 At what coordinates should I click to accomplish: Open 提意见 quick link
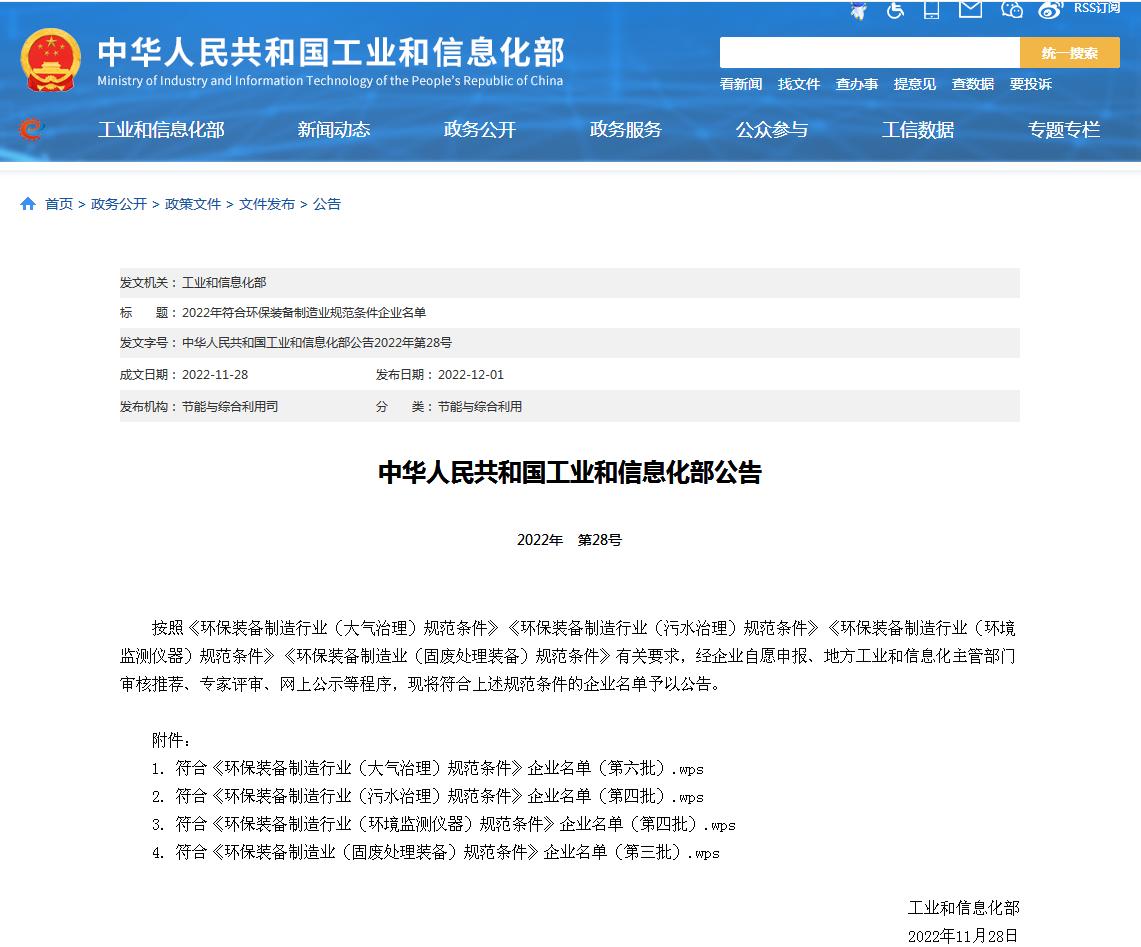point(915,84)
